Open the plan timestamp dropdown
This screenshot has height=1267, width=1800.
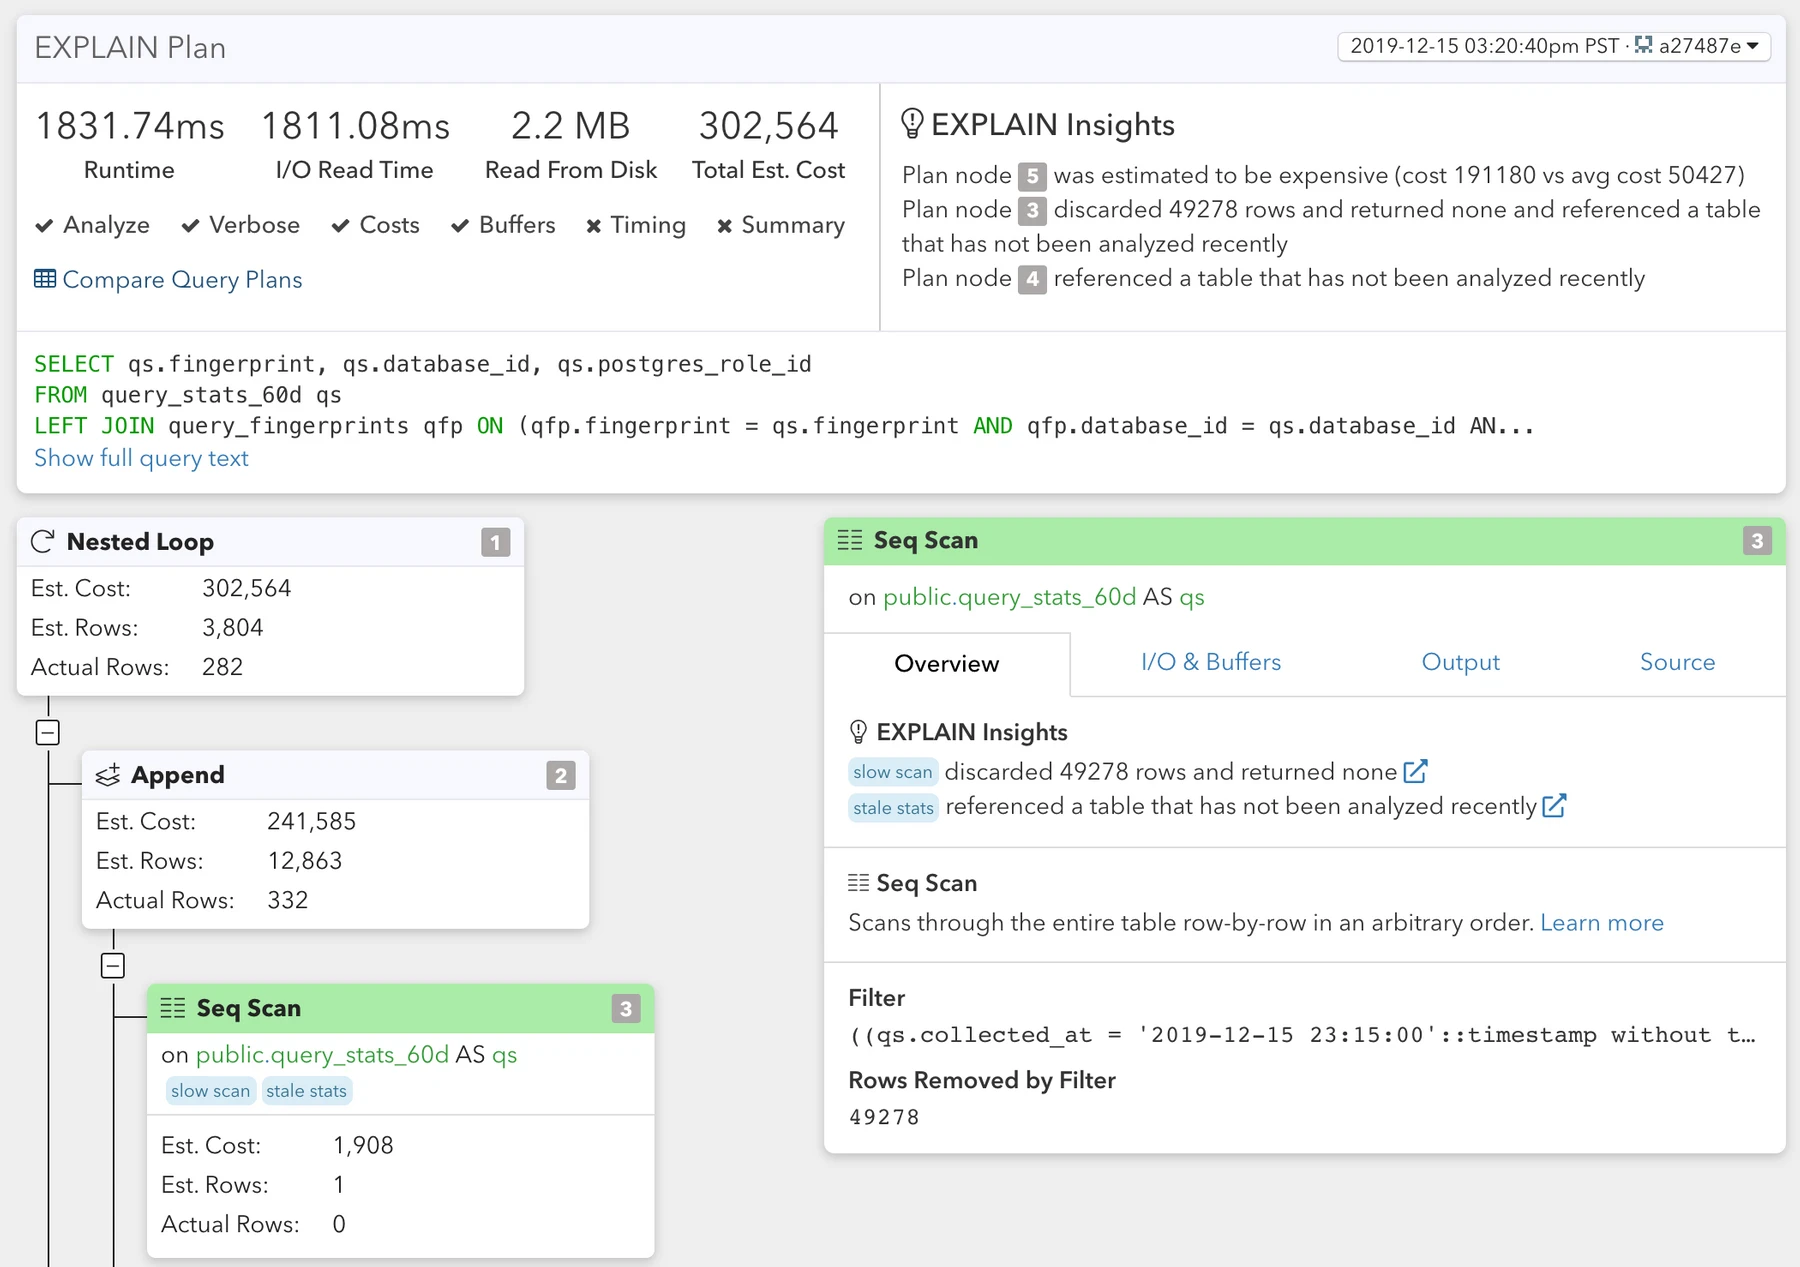(1553, 46)
